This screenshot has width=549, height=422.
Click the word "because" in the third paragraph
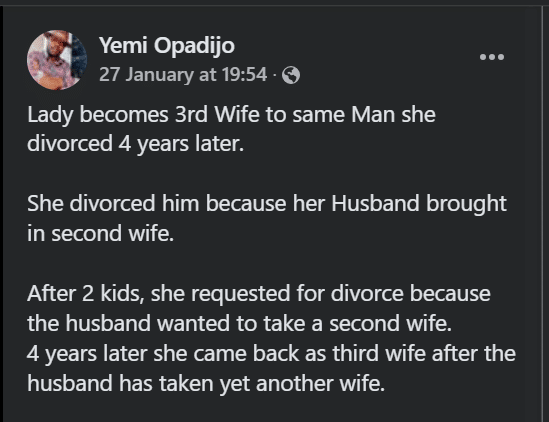point(450,293)
